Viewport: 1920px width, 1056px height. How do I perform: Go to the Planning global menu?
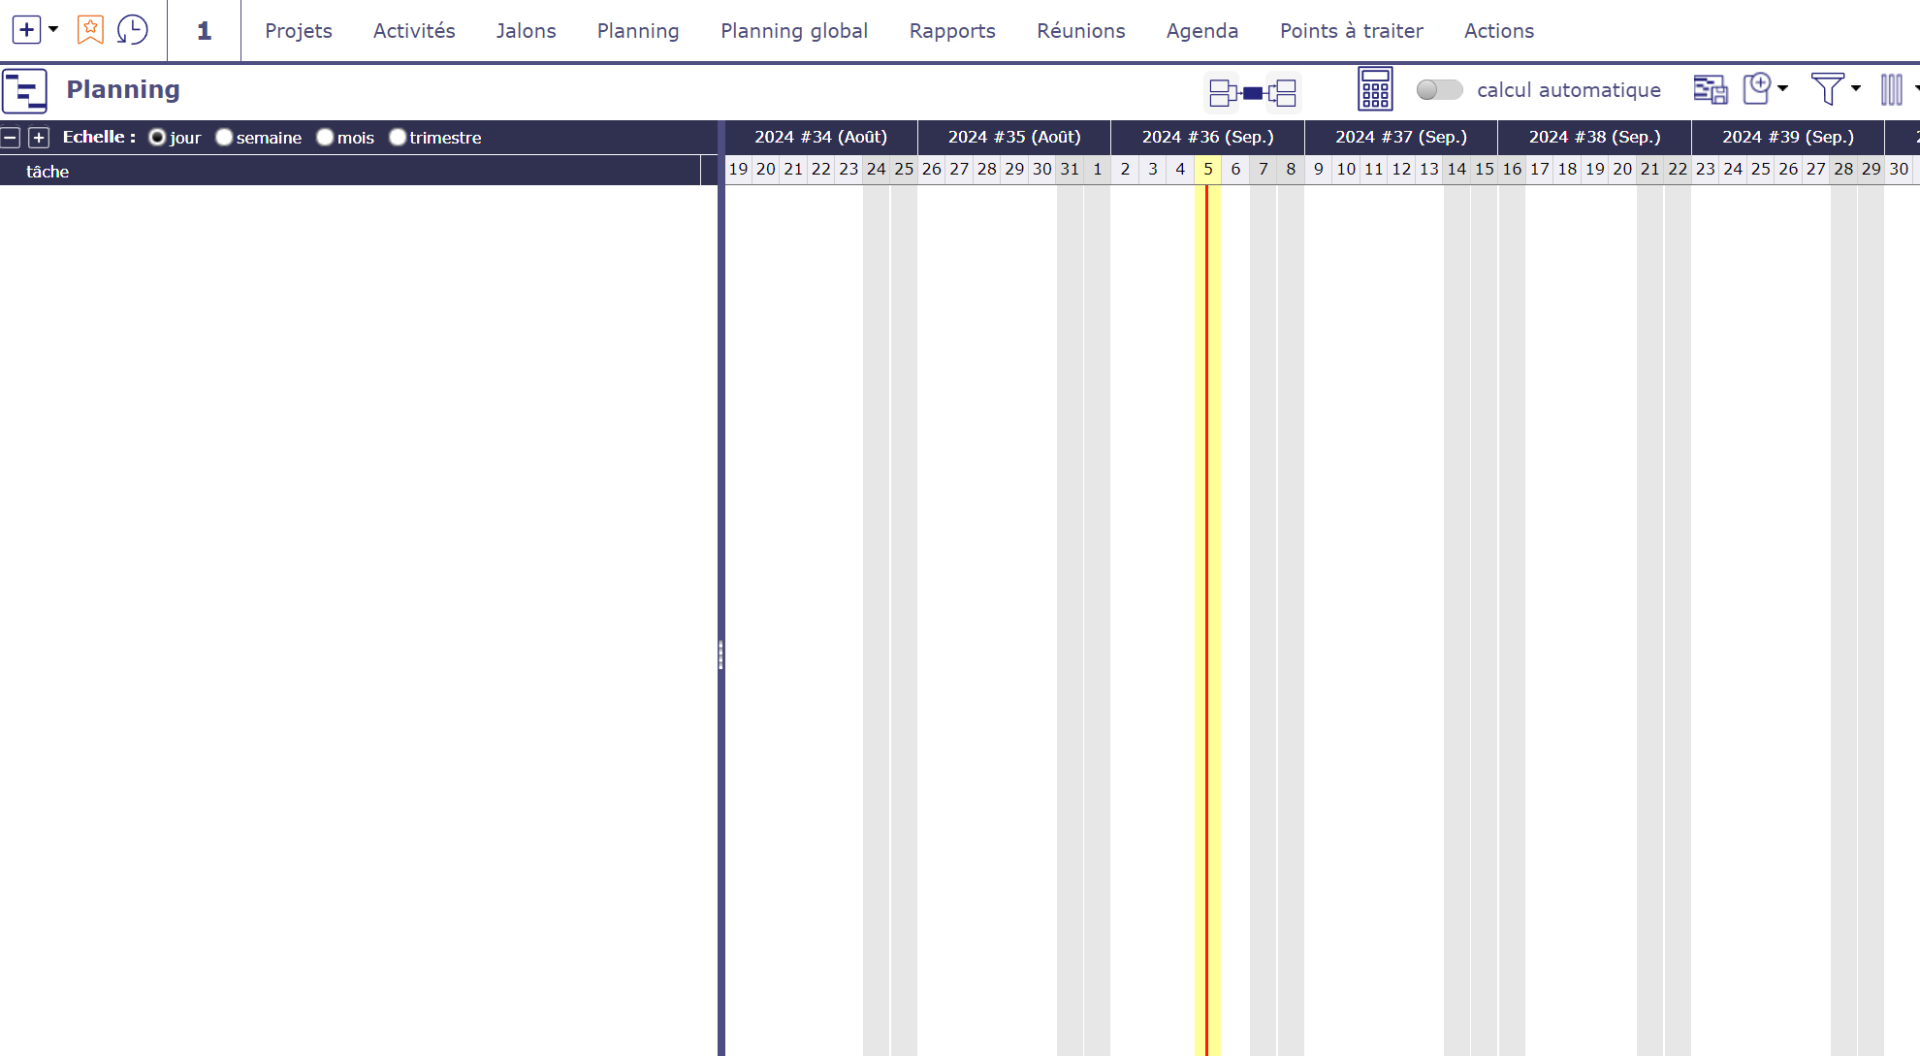coord(794,31)
